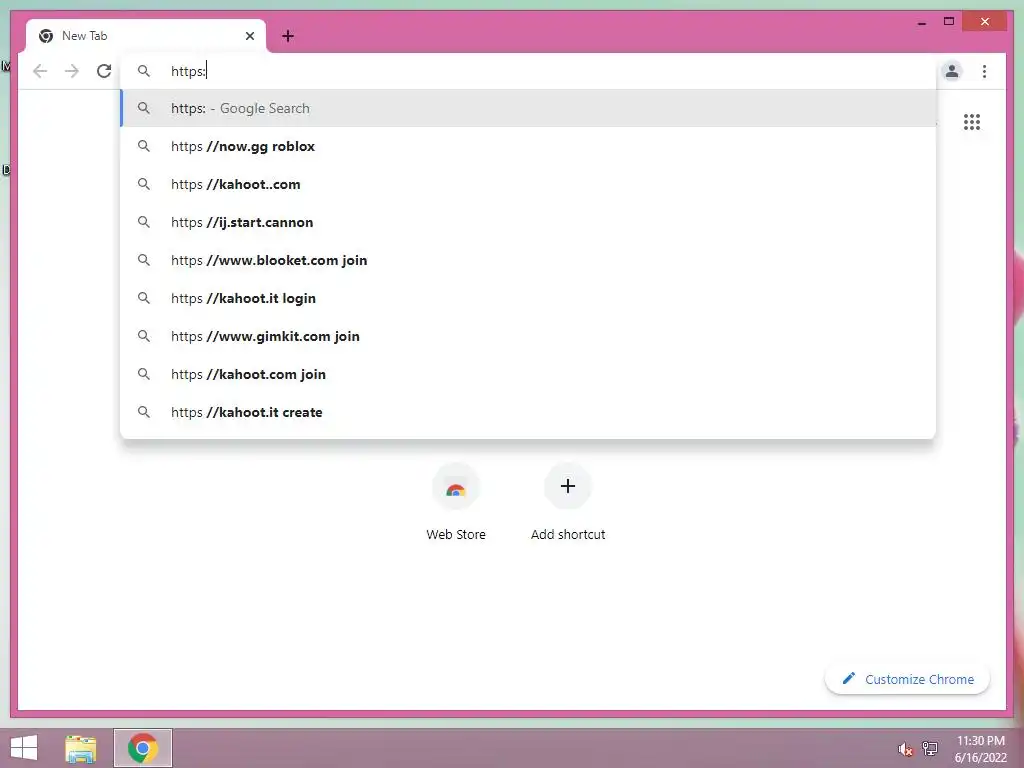Open a new tab with the plus button
Image resolution: width=1024 pixels, height=768 pixels.
point(288,36)
